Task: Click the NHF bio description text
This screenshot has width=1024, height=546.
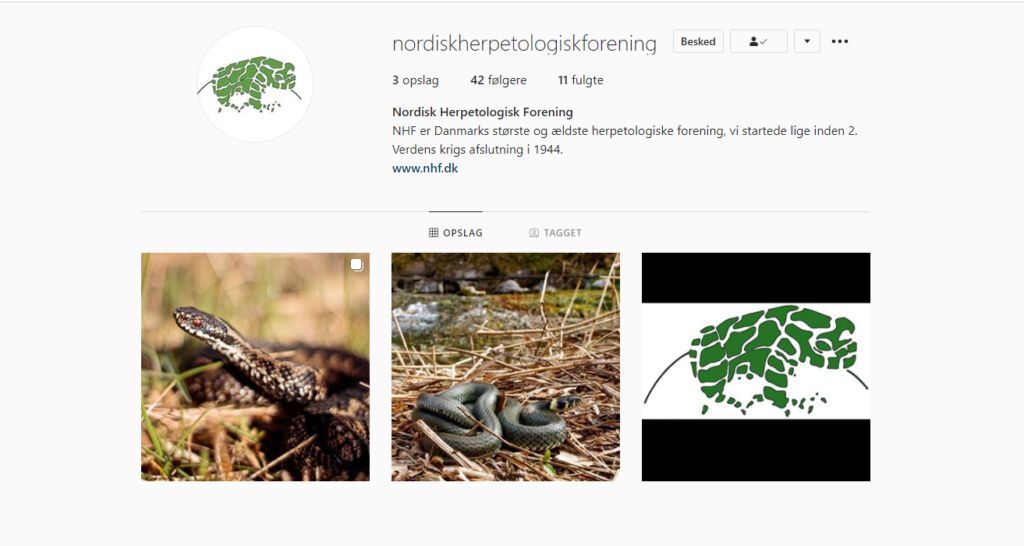Action: pyautogui.click(x=624, y=140)
